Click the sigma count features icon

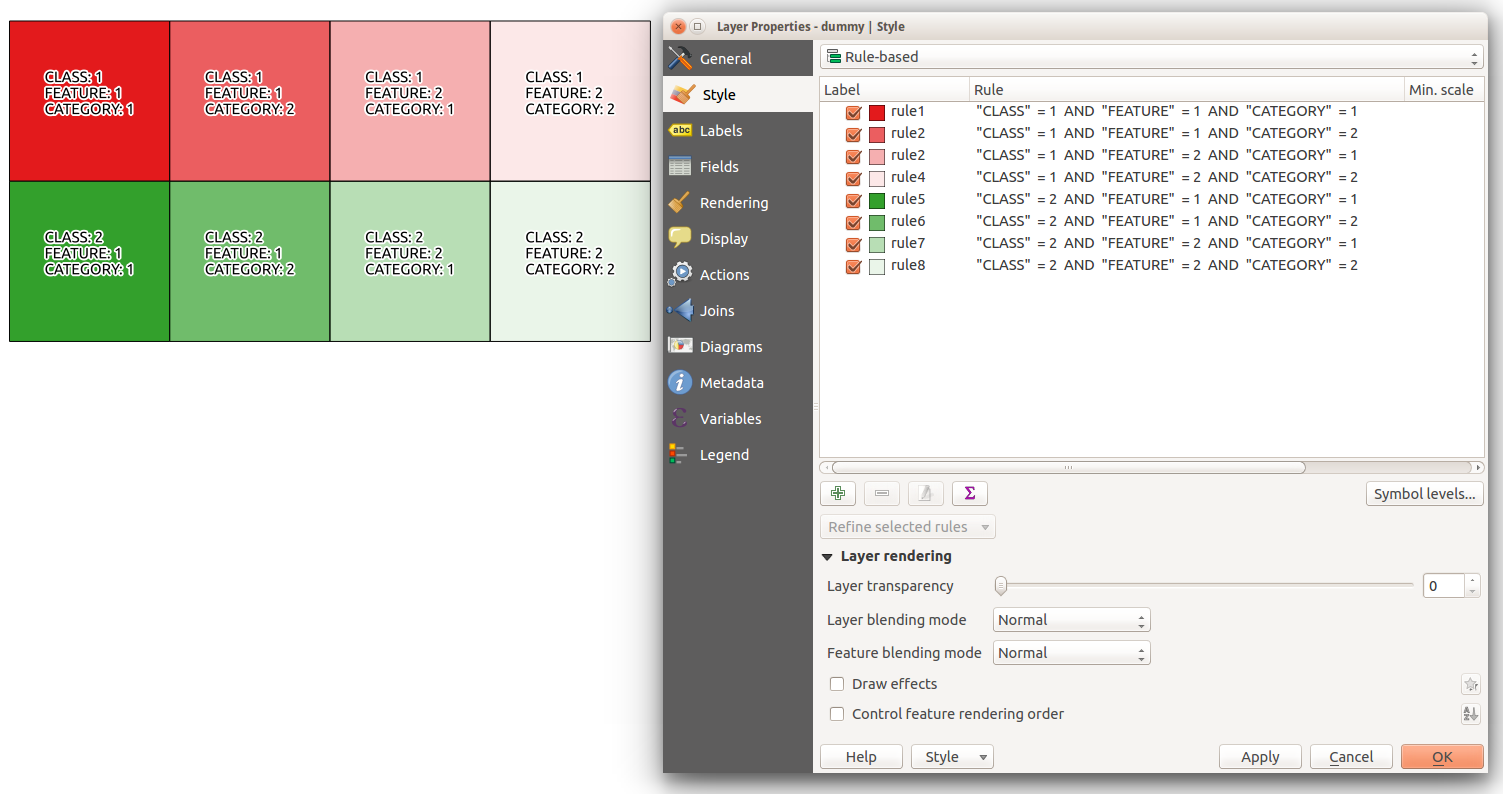tap(969, 493)
